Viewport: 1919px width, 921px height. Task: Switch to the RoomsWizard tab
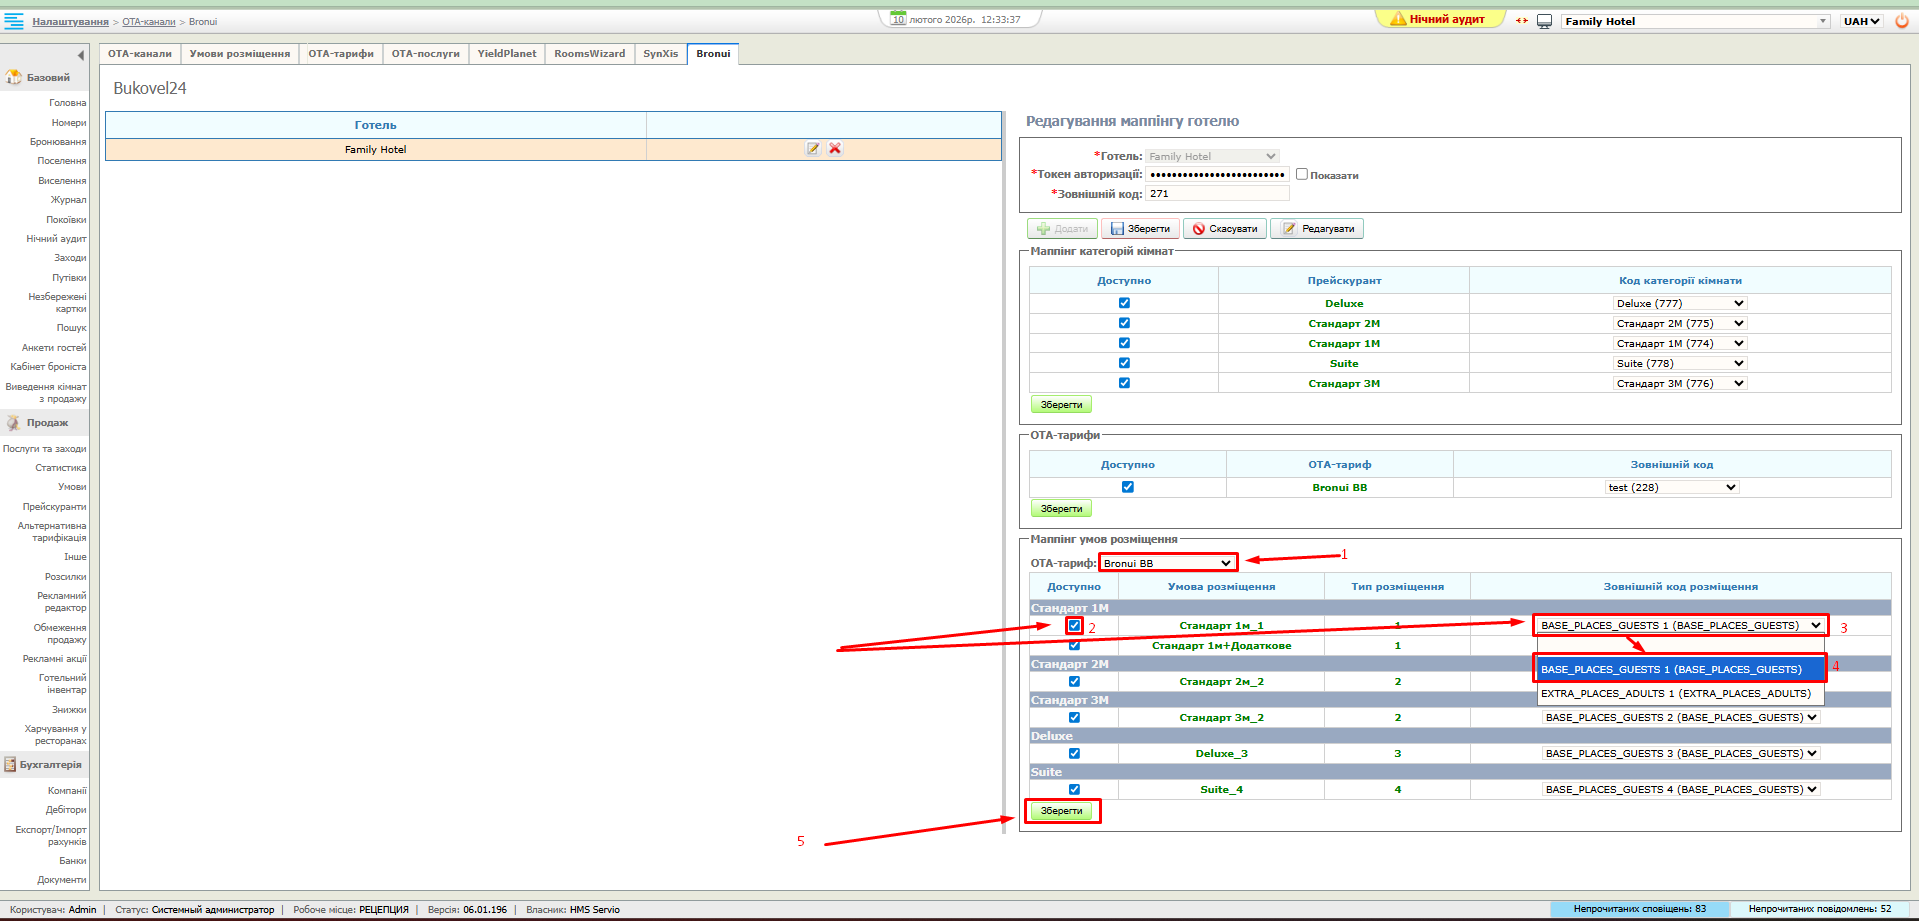pyautogui.click(x=589, y=54)
